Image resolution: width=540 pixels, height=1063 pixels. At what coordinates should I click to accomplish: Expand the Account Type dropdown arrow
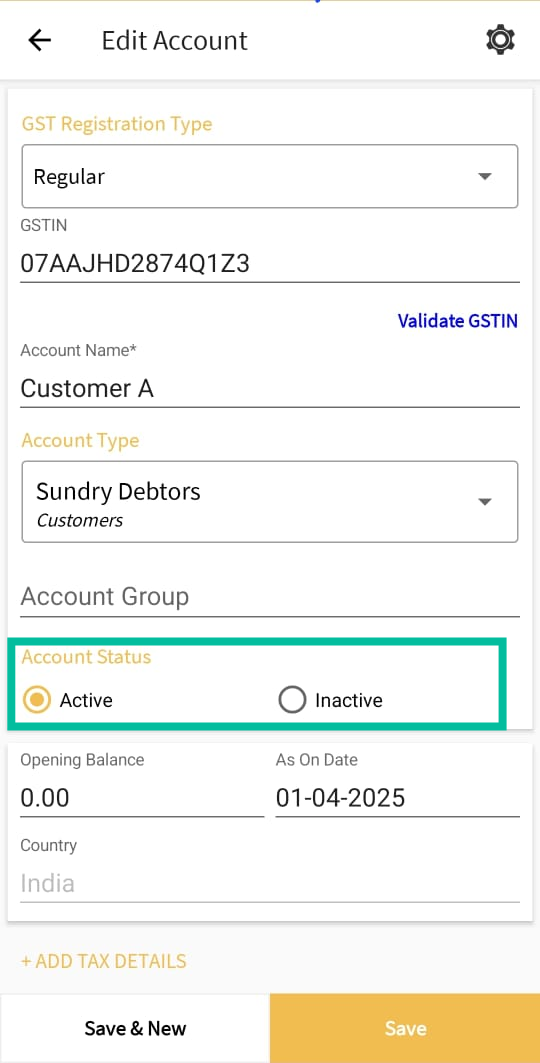coord(484,502)
